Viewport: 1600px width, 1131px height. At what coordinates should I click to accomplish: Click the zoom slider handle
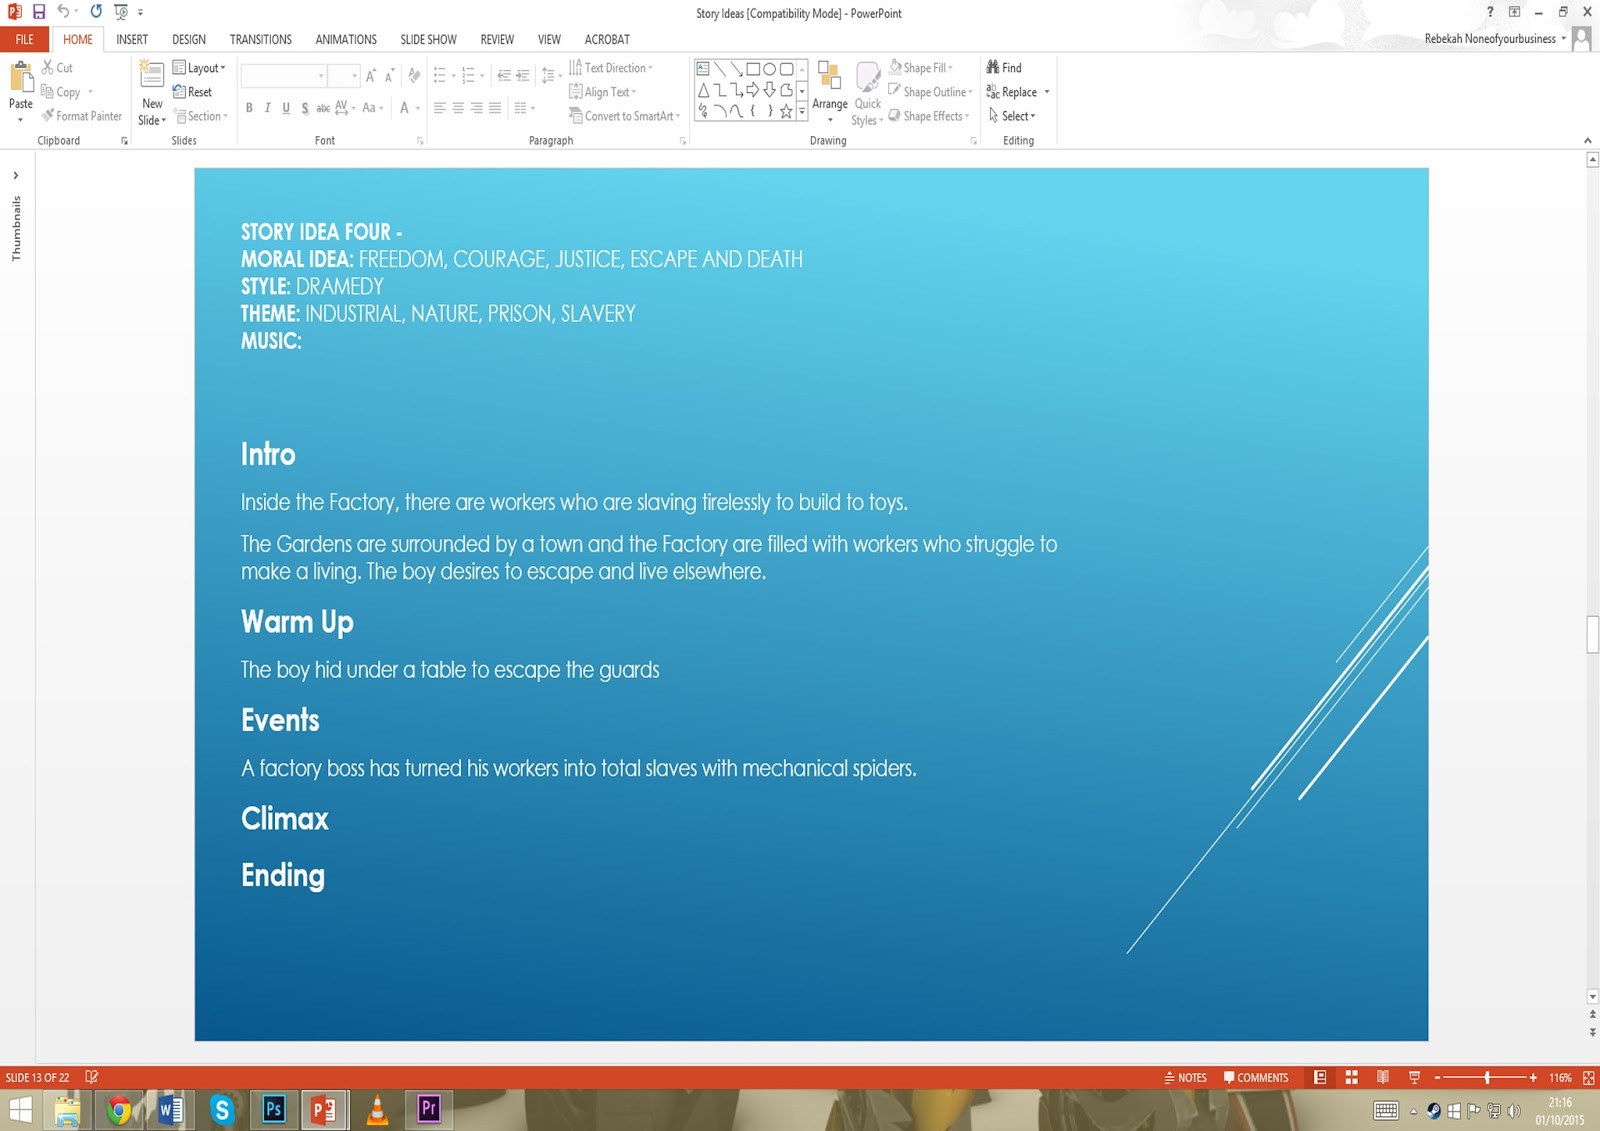coord(1487,1077)
